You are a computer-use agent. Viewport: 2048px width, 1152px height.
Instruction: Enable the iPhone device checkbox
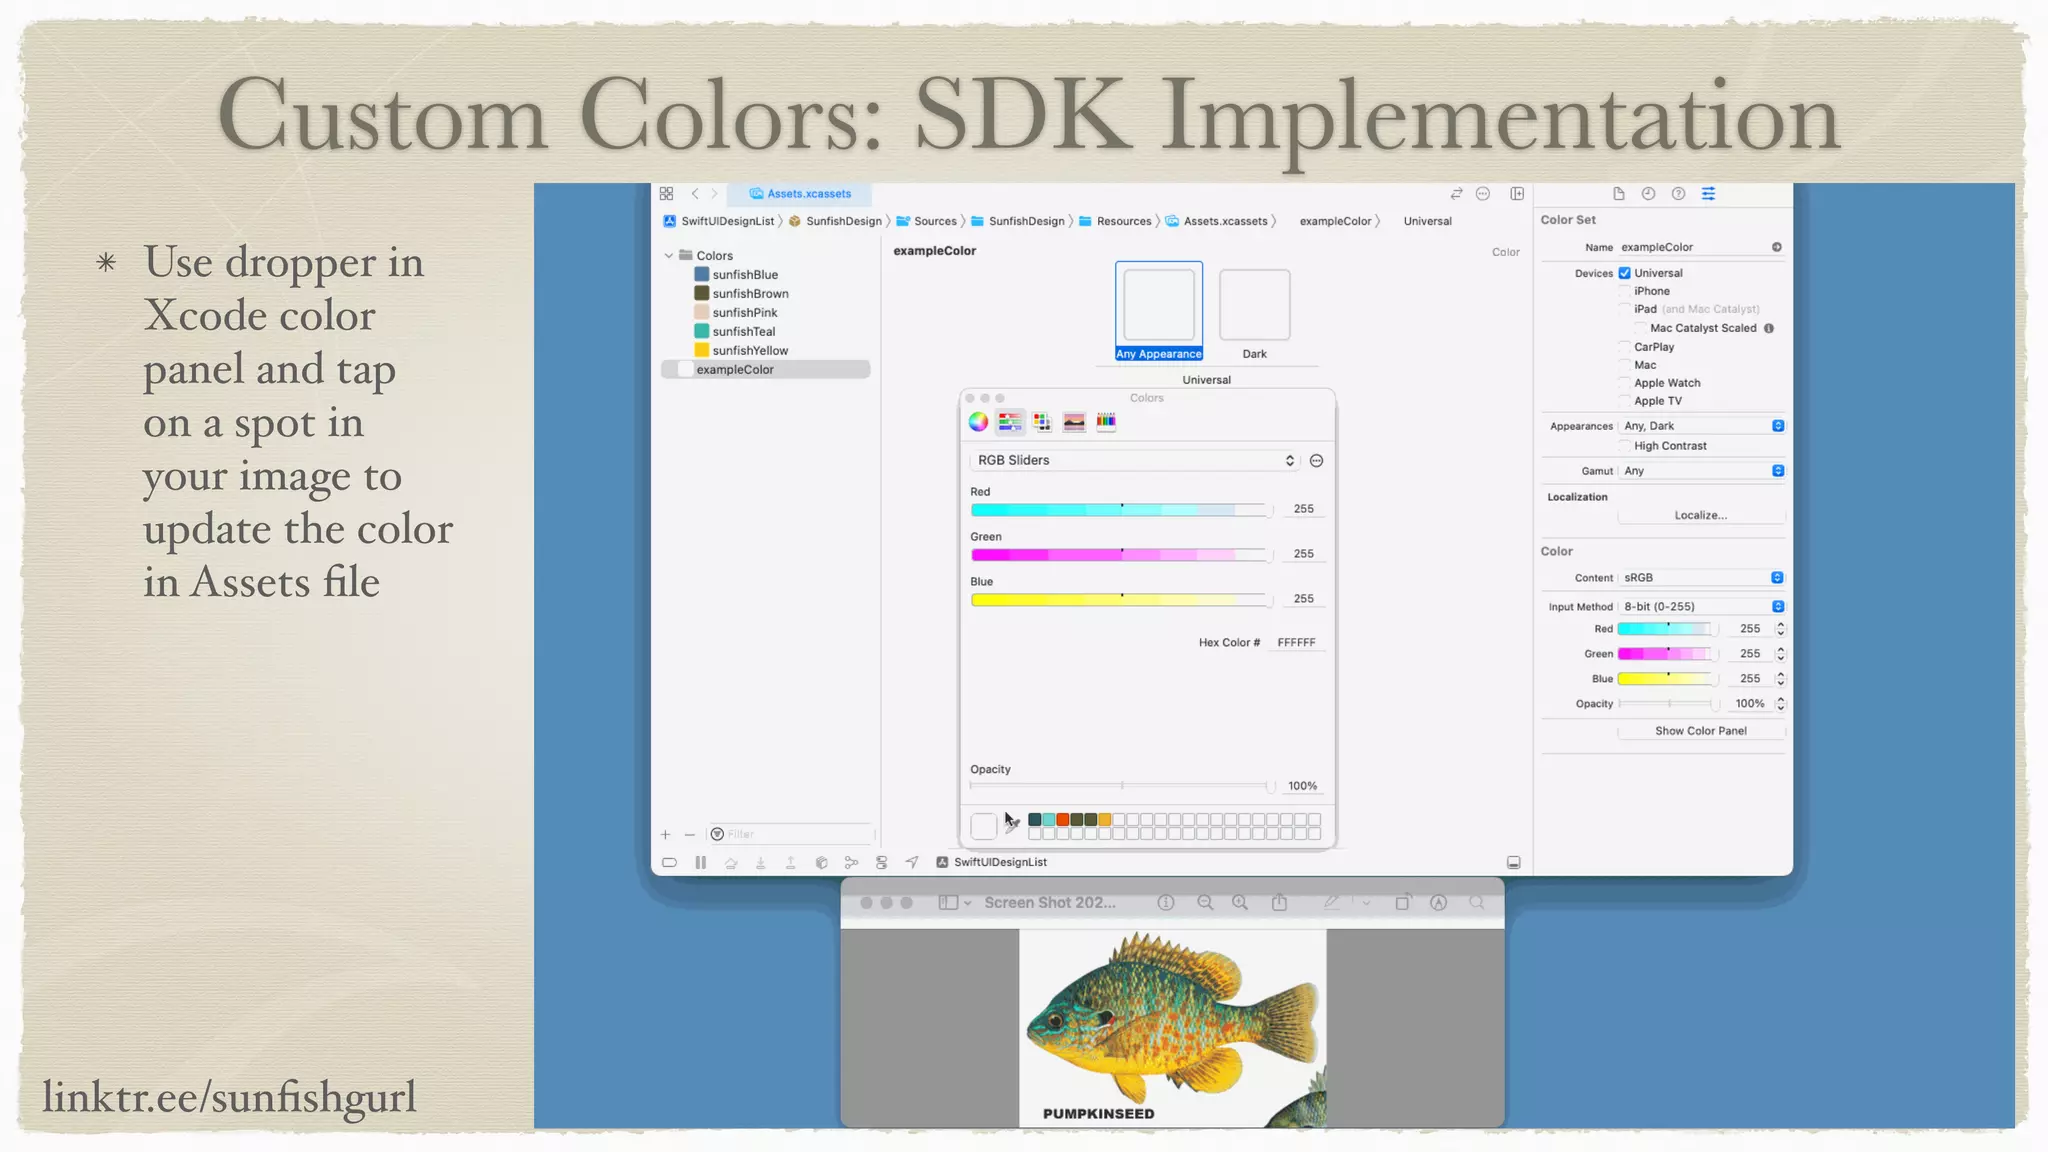[x=1625, y=291]
